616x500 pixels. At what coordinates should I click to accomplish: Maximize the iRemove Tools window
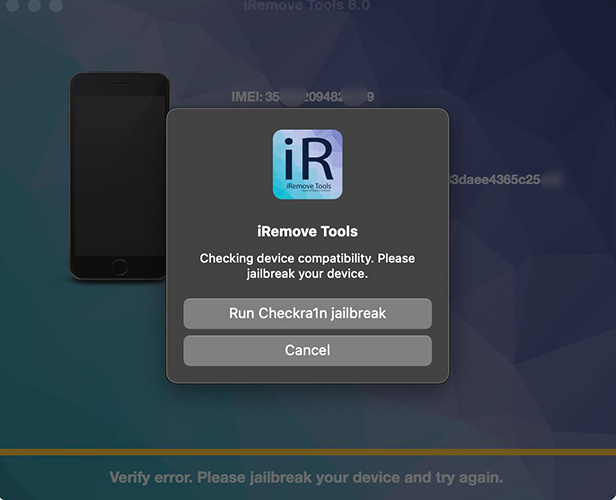point(56,5)
